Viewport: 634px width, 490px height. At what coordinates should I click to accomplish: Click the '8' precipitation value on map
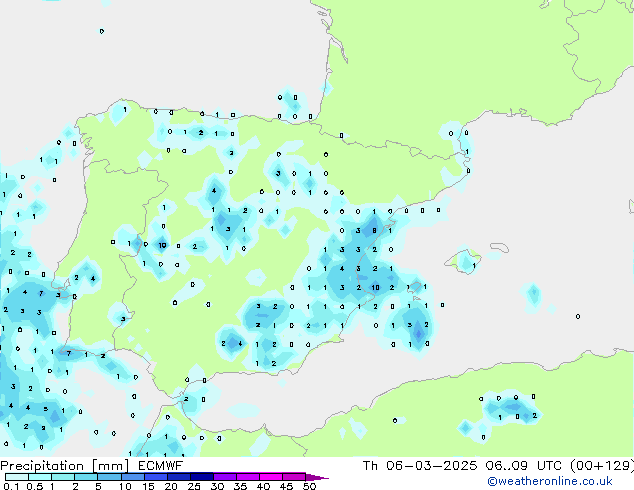point(374,230)
